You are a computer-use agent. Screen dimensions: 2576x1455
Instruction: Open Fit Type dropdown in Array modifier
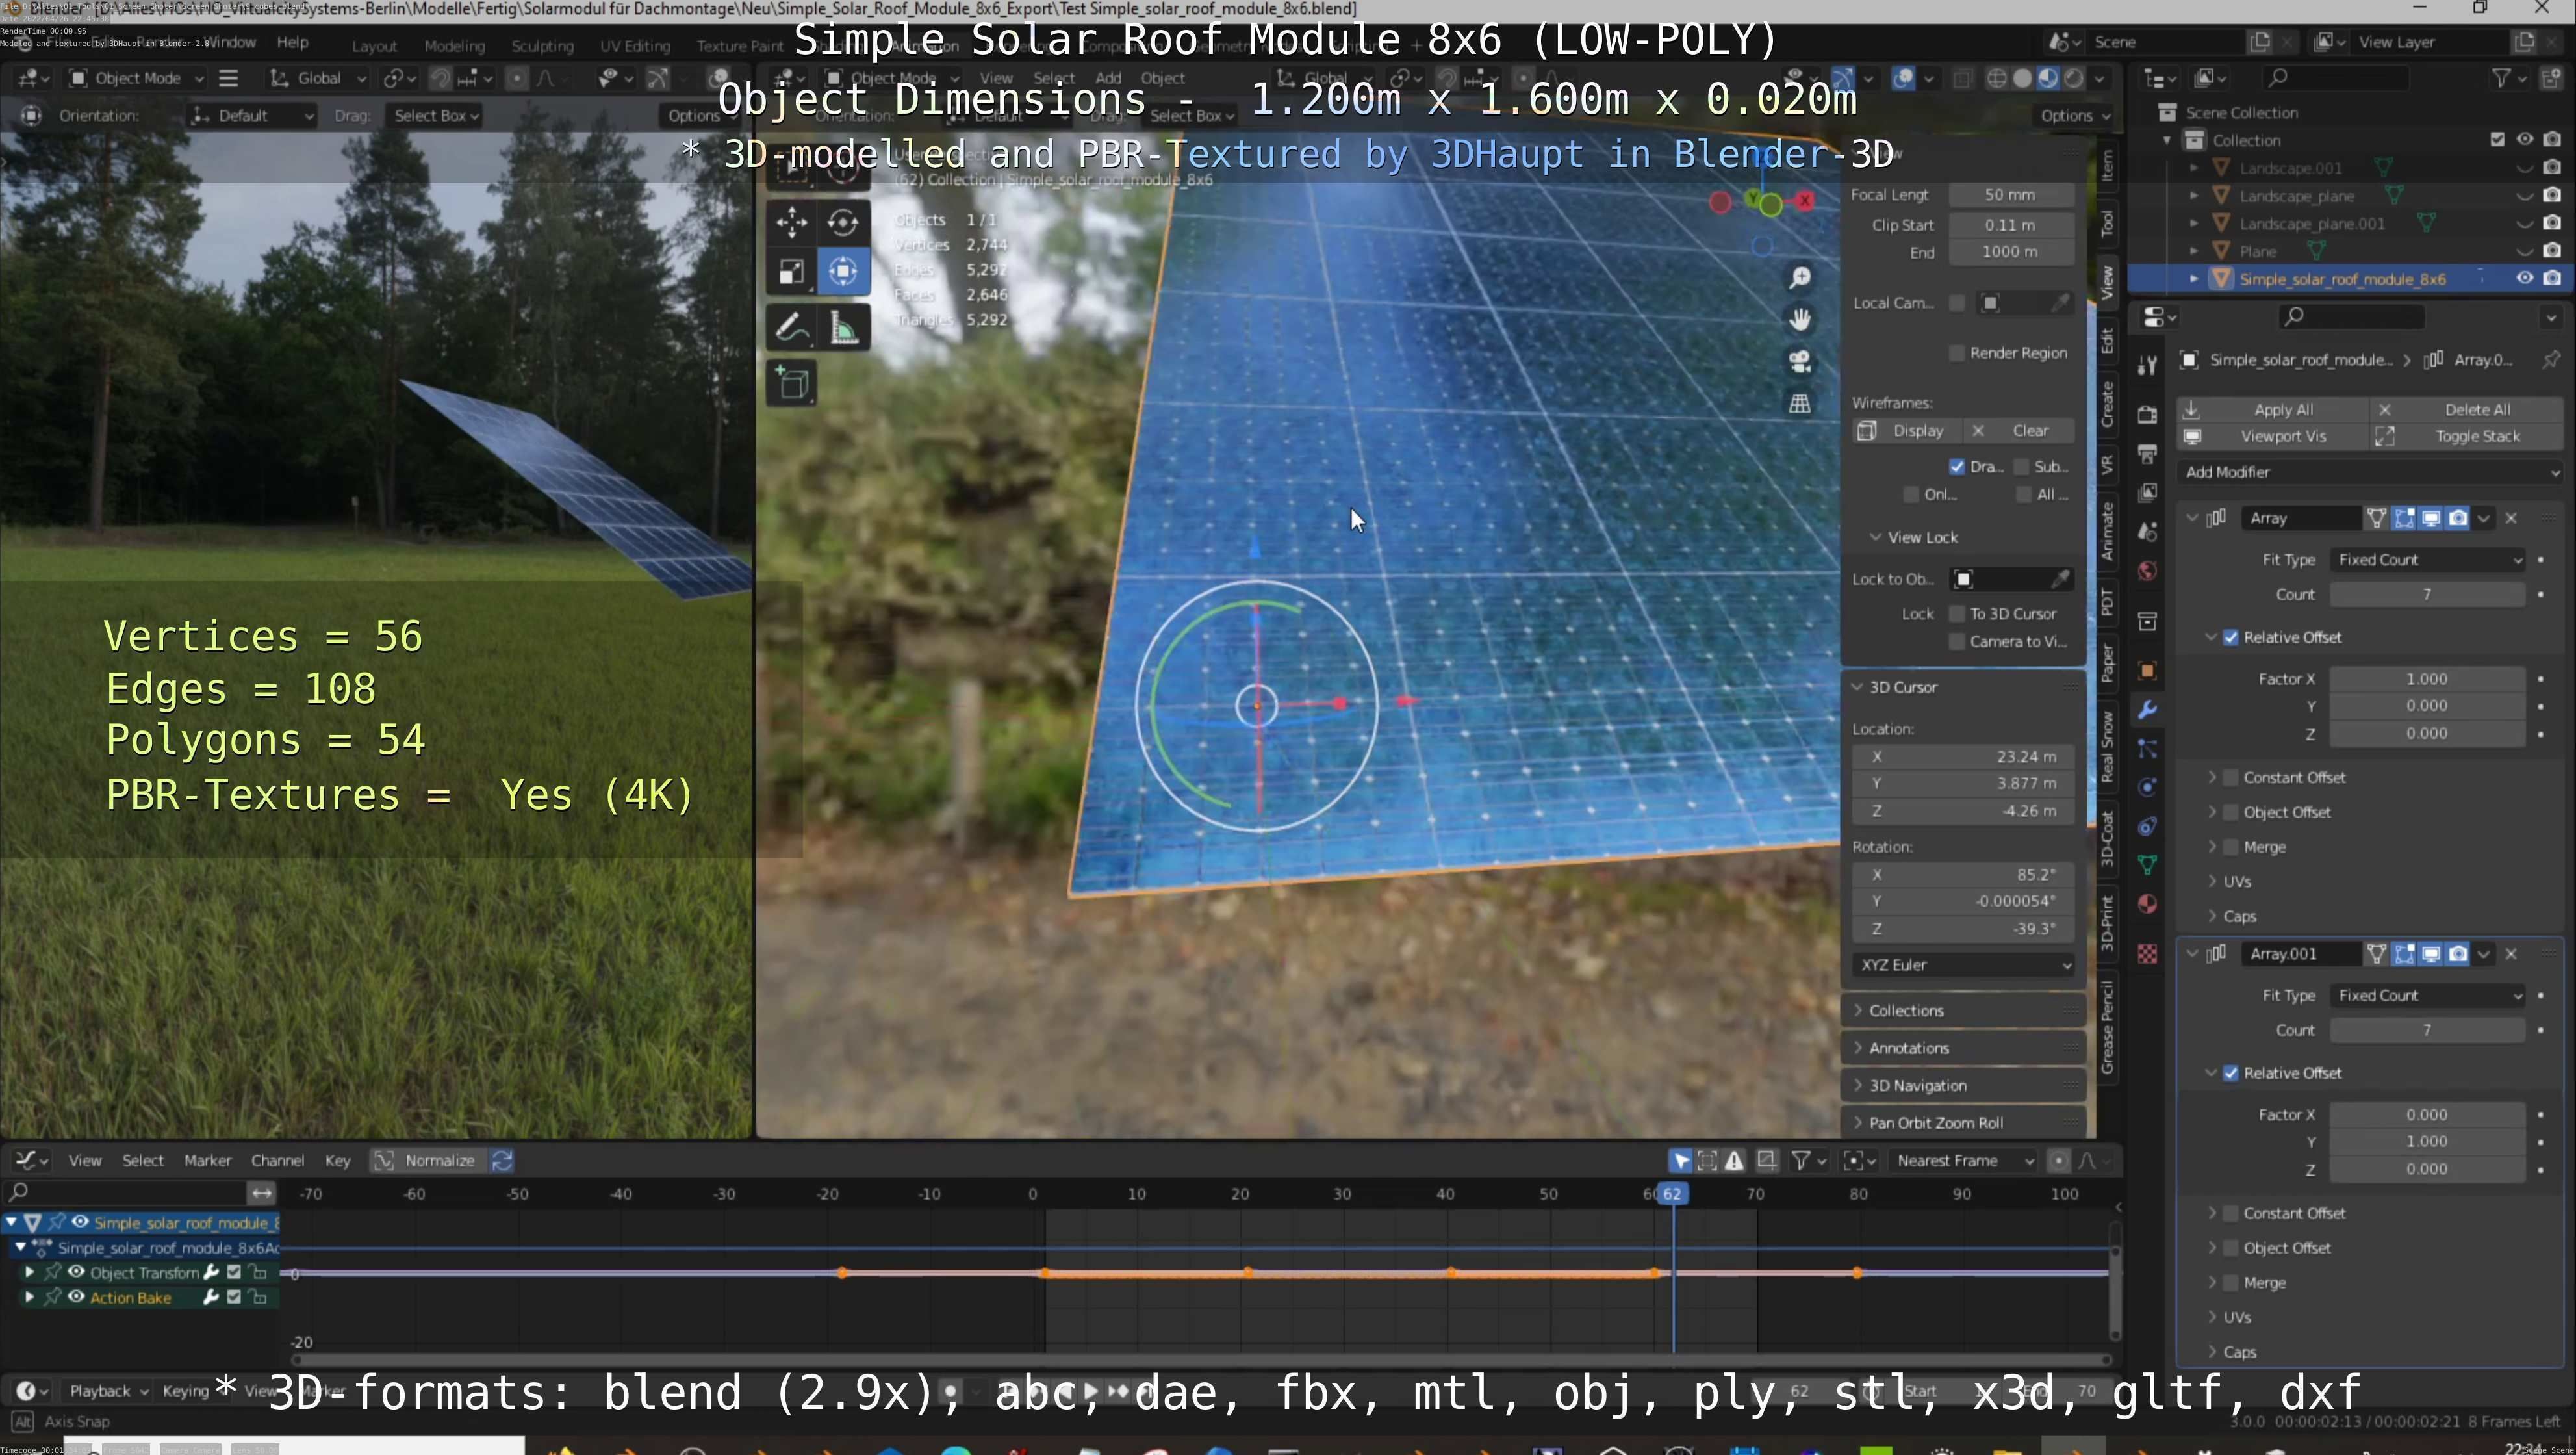[2428, 560]
